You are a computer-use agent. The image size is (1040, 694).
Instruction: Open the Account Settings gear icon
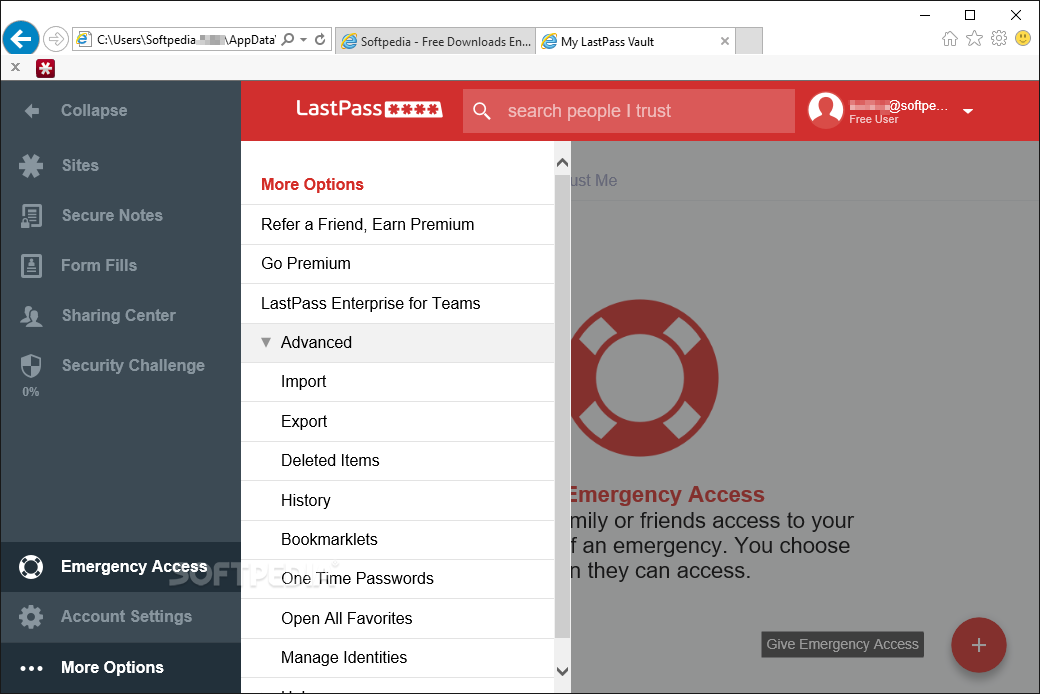[31, 617]
